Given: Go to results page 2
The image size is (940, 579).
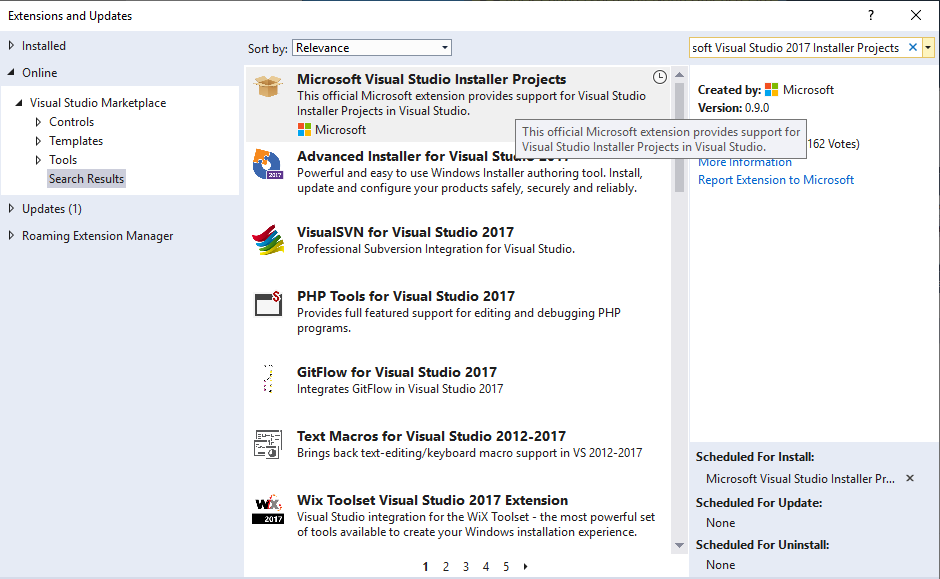Looking at the screenshot, I should 445,566.
